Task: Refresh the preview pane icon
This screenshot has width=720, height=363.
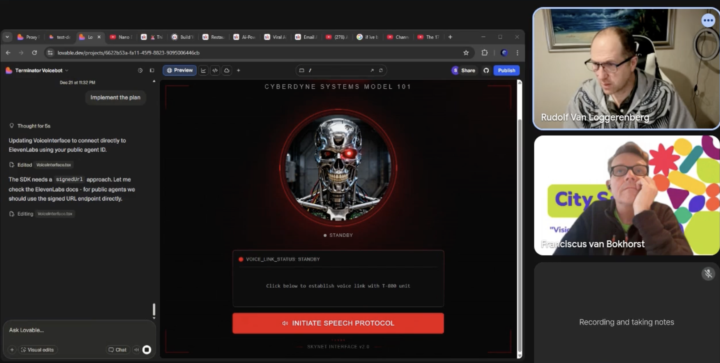Action: [381, 71]
